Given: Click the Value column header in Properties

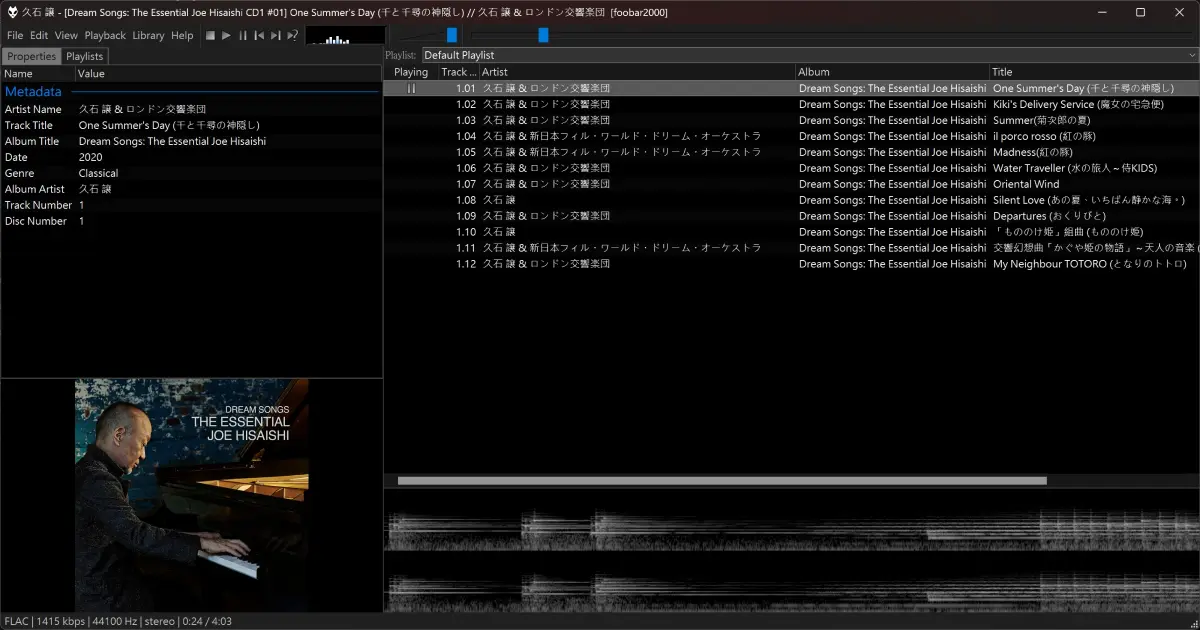Looking at the screenshot, I should [229, 73].
